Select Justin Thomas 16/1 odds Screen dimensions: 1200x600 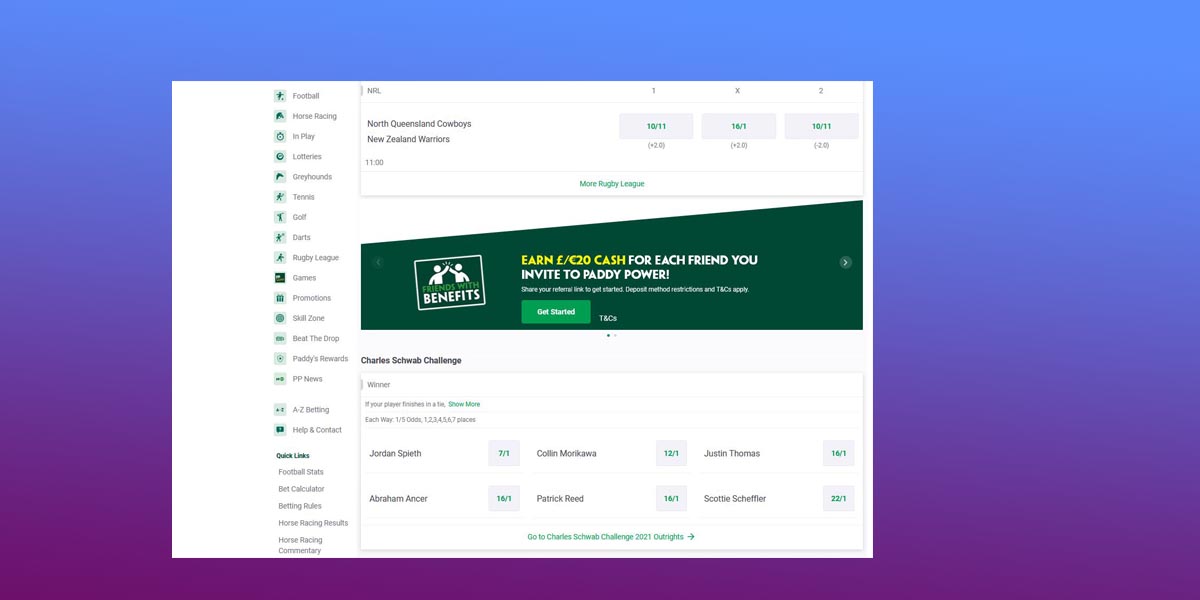click(x=838, y=453)
